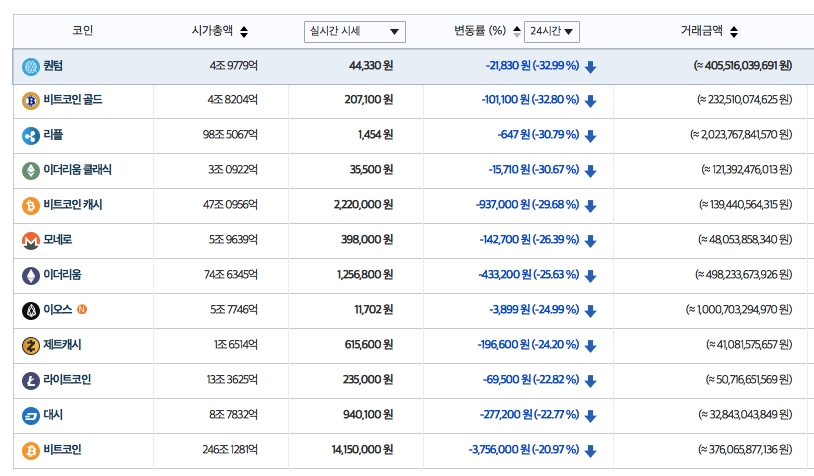This screenshot has width=814, height=476.
Task: Click the Ripple coin icon
Action: [x=31, y=135]
